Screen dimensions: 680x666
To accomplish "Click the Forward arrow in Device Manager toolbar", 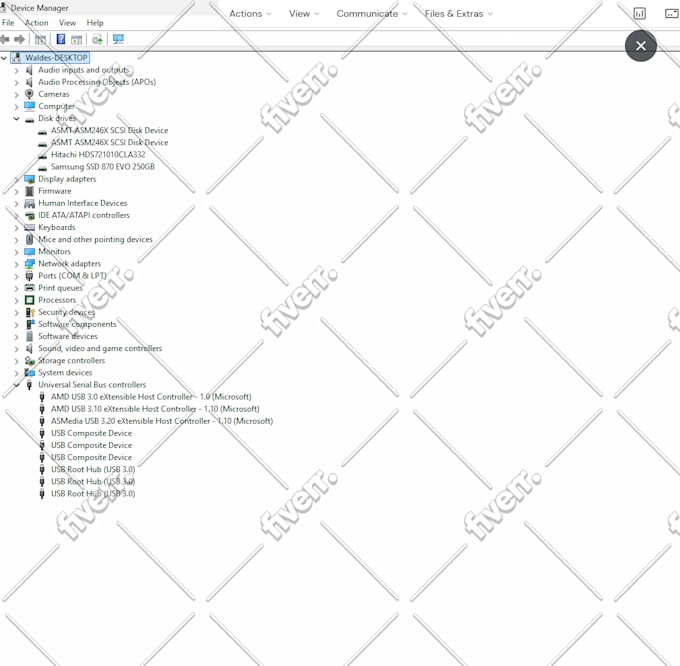I will point(20,39).
